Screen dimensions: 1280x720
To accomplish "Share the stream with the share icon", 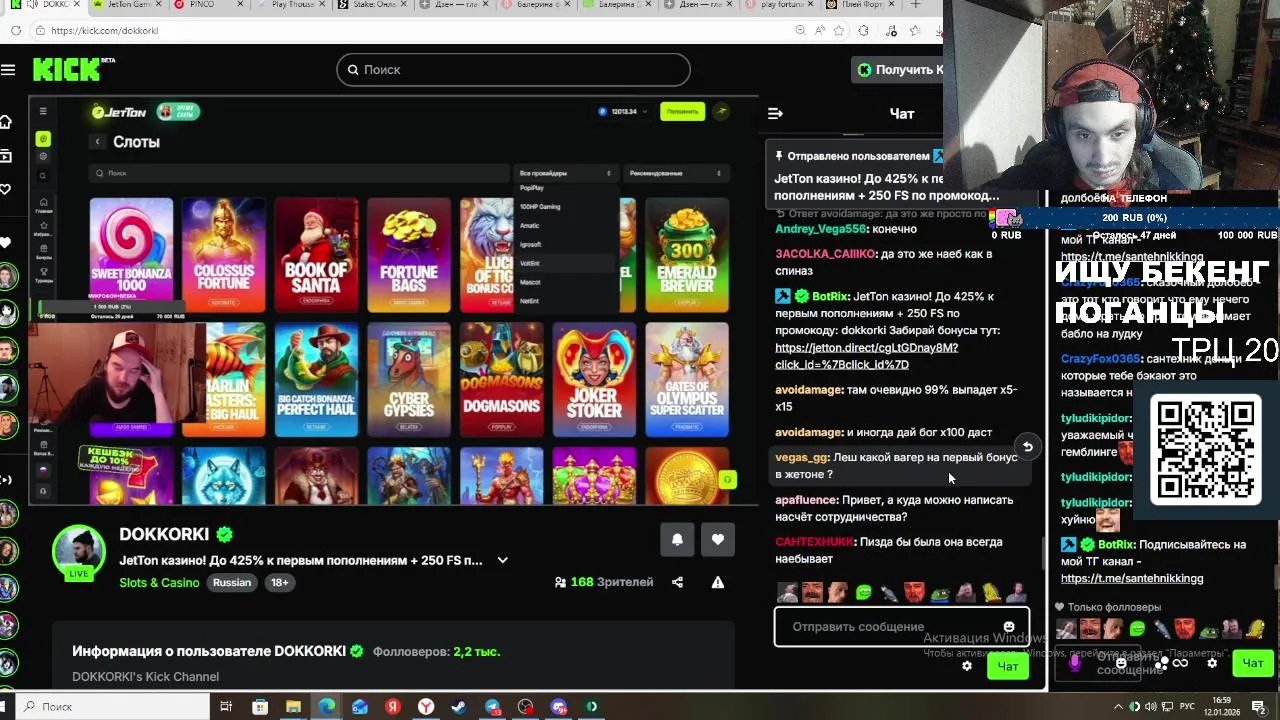I will (x=677, y=582).
